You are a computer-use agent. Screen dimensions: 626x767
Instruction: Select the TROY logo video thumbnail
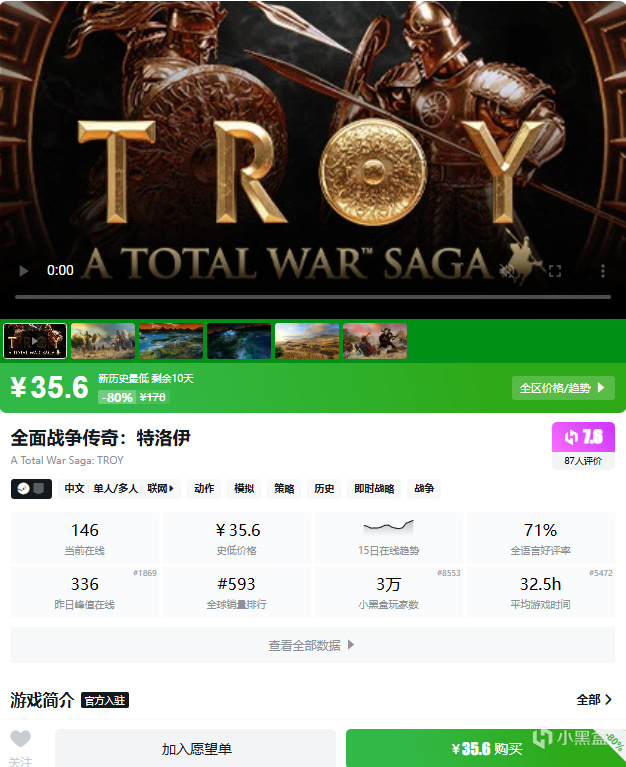click(35, 341)
